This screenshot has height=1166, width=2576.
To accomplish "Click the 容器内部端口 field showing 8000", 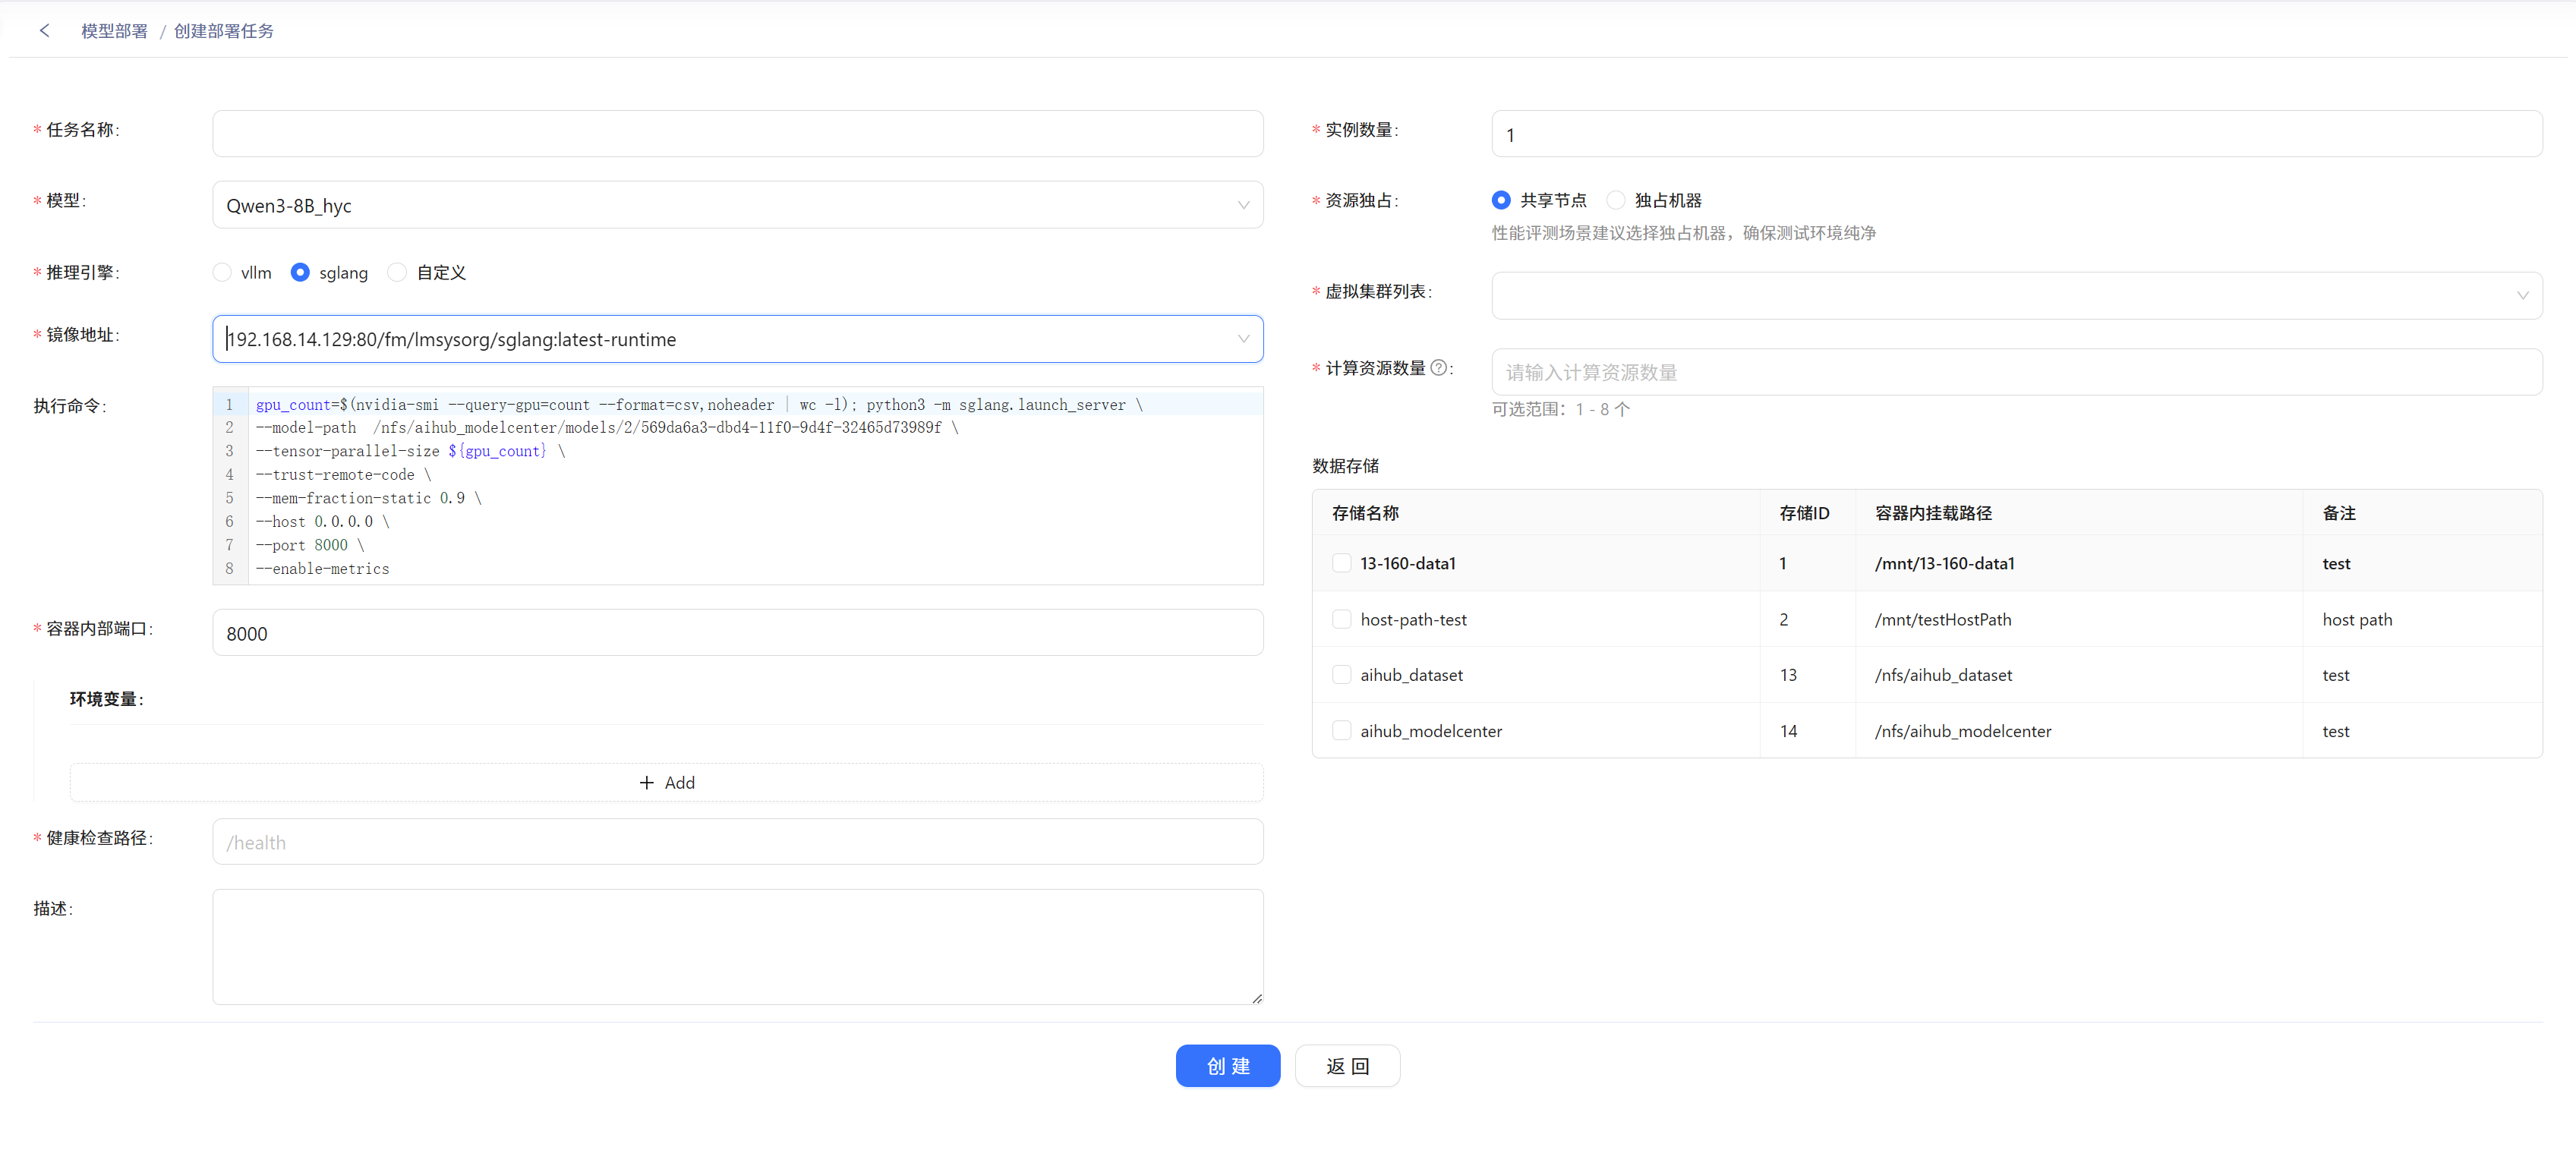I will [738, 633].
